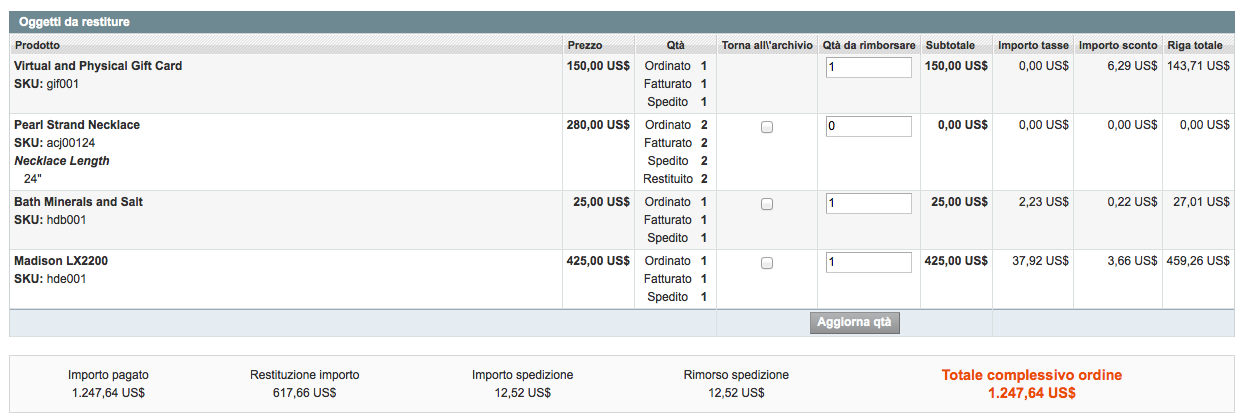Screen dimensions: 1242x419
Task: Click the Prodotto column header
Action: [38, 45]
